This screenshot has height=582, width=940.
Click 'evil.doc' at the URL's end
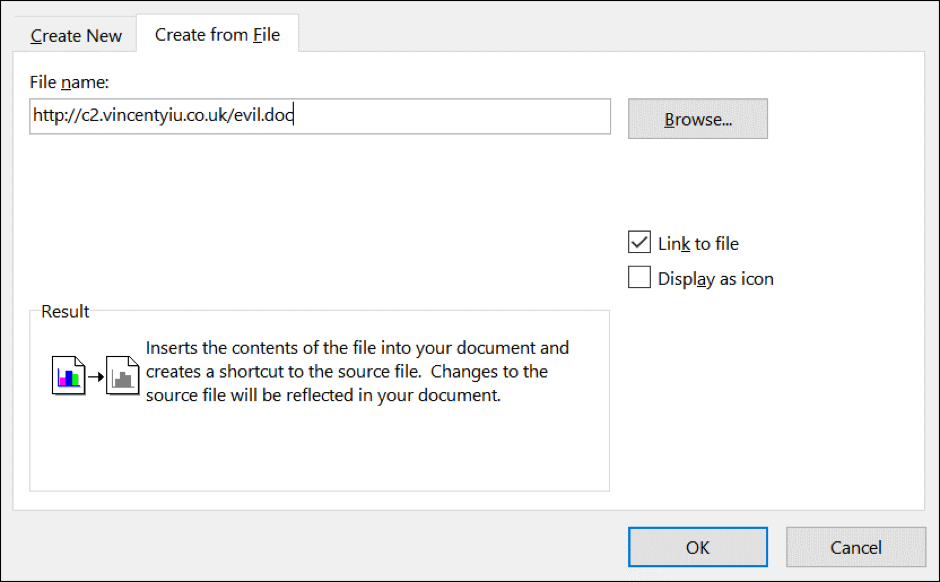pos(264,114)
